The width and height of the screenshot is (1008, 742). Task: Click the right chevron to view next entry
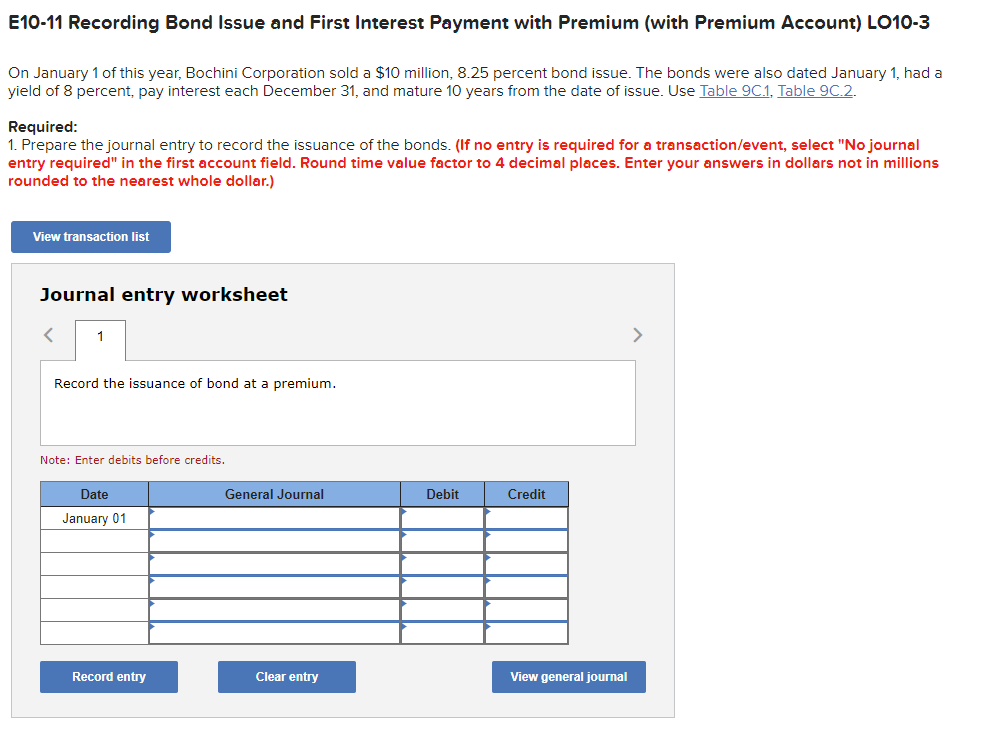click(637, 335)
